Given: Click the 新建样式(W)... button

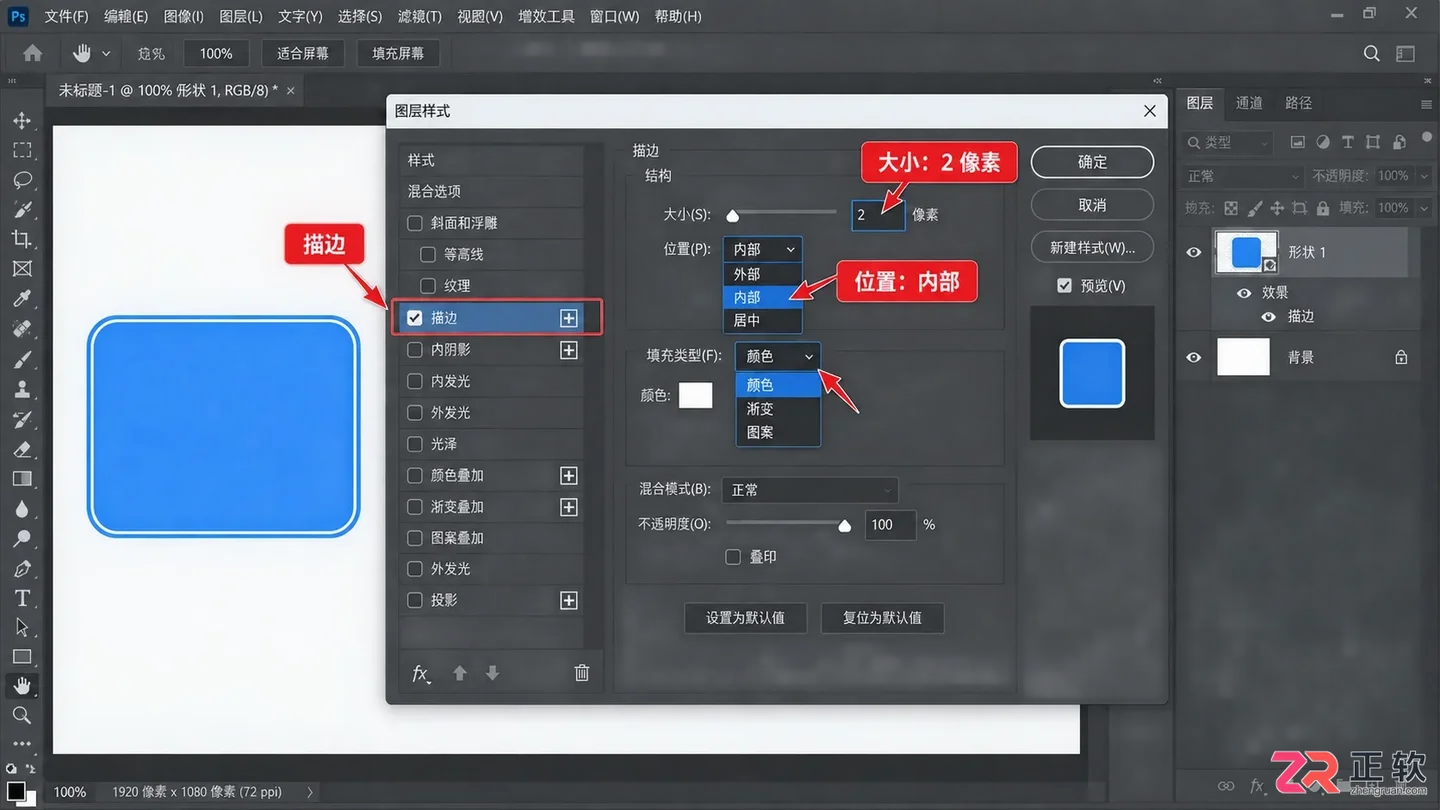Looking at the screenshot, I should pos(1092,248).
